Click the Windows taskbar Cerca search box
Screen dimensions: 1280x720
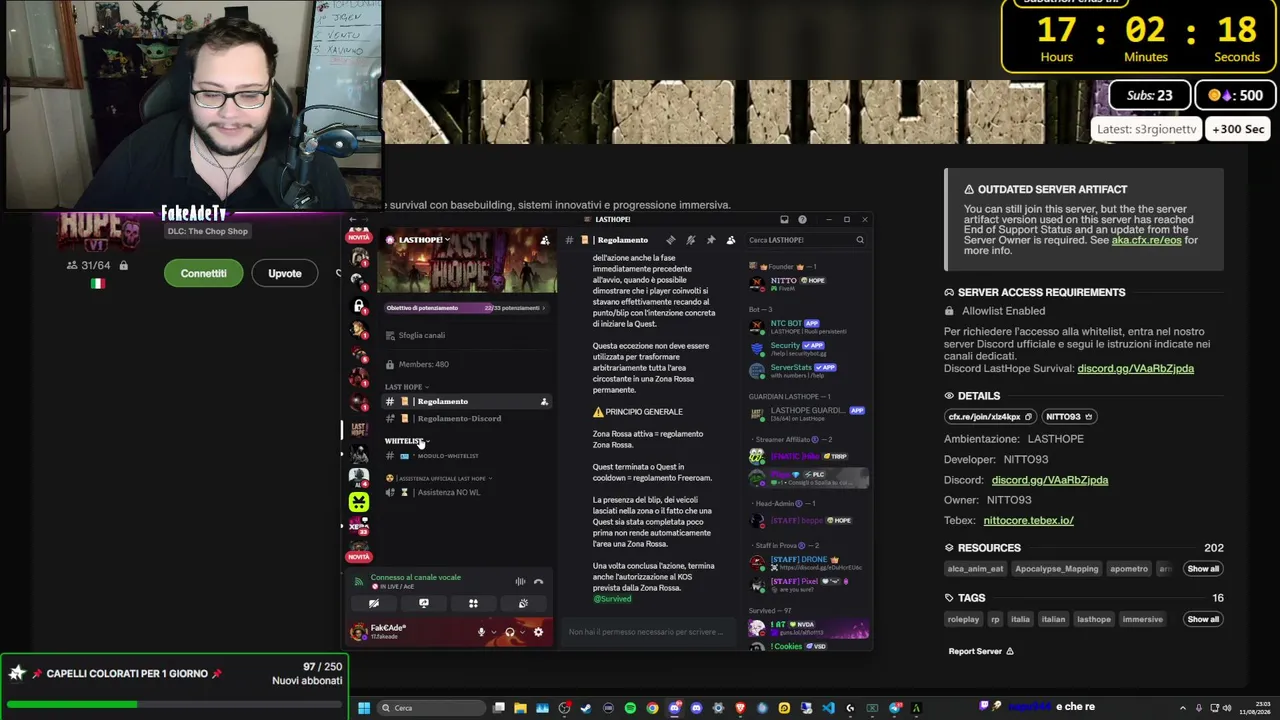coord(433,708)
